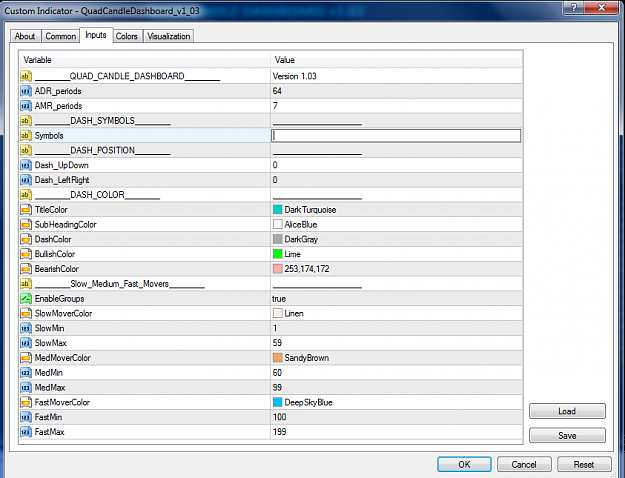Click the Dash_LeftRight value 0

(x=275, y=180)
